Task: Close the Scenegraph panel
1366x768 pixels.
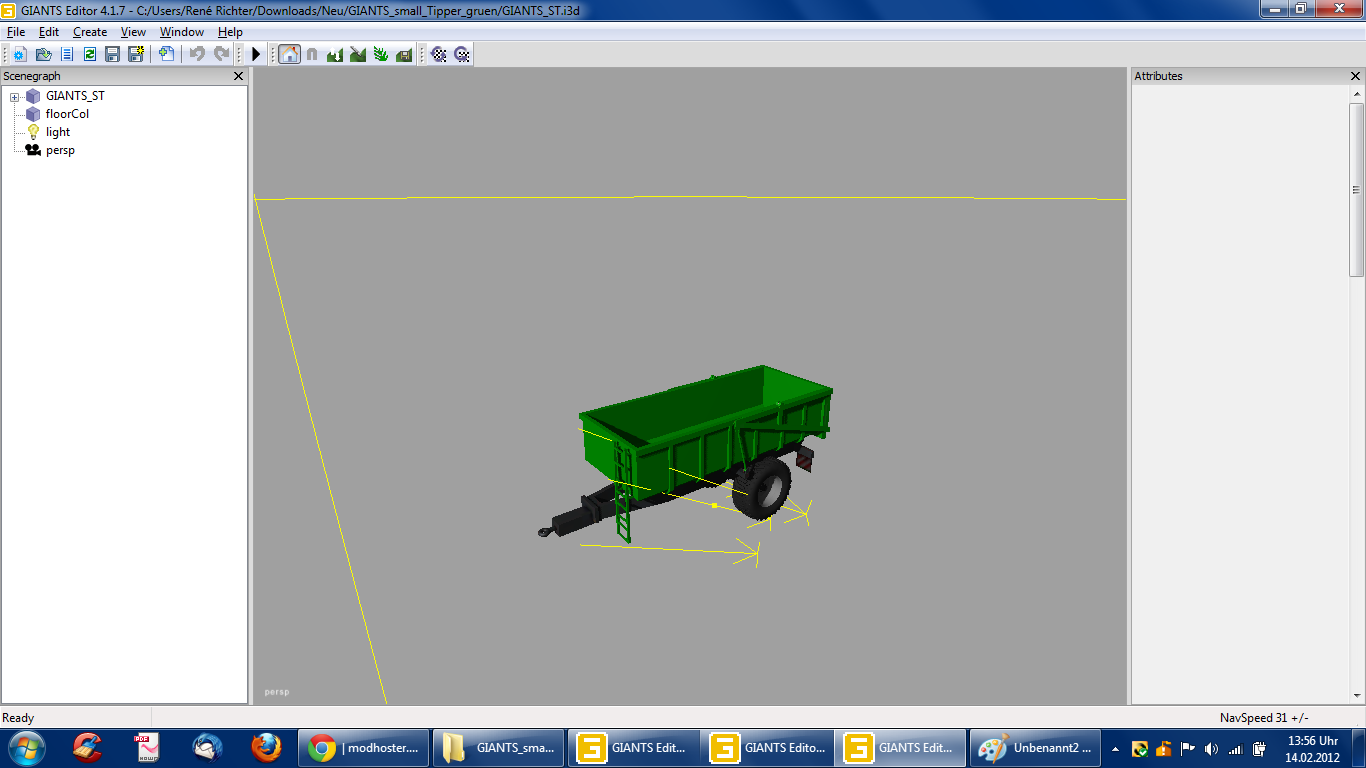Action: point(238,76)
